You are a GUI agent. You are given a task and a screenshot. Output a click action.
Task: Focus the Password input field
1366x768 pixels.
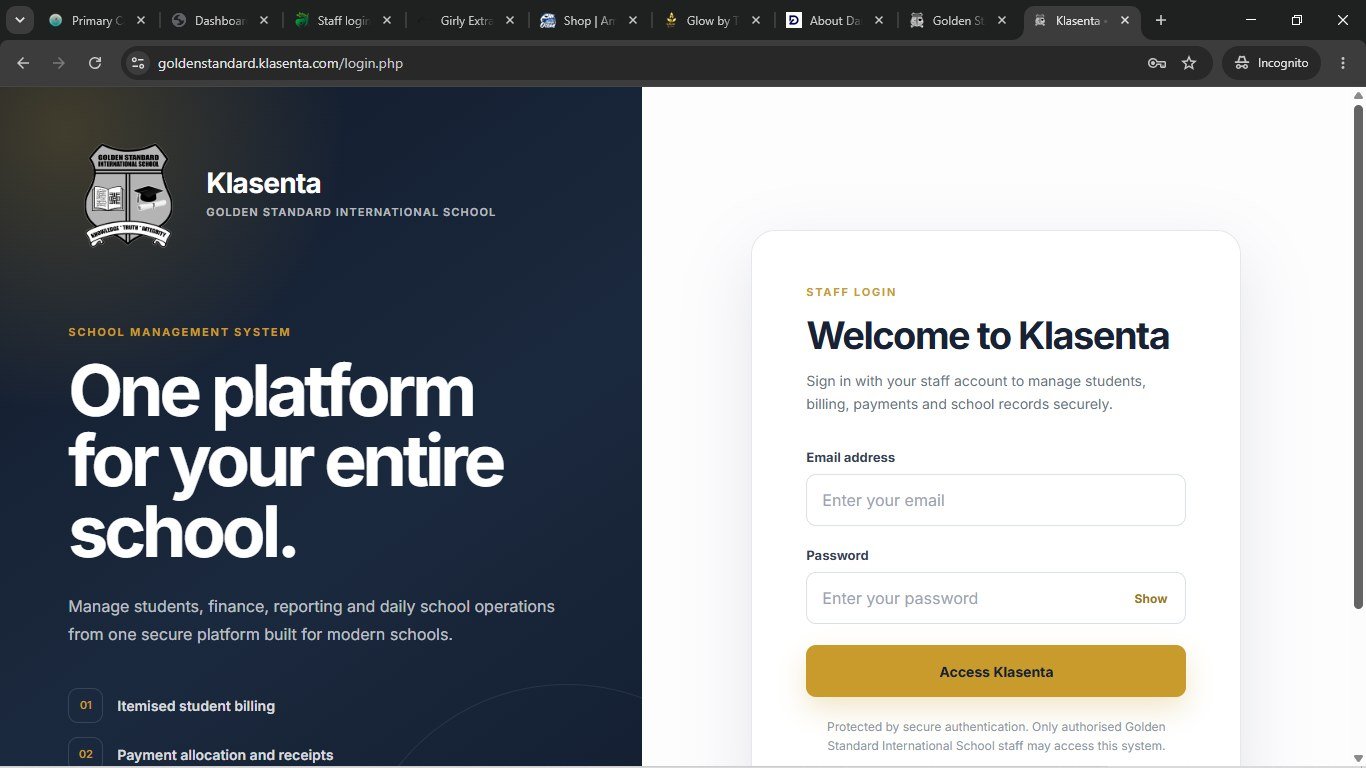click(996, 598)
